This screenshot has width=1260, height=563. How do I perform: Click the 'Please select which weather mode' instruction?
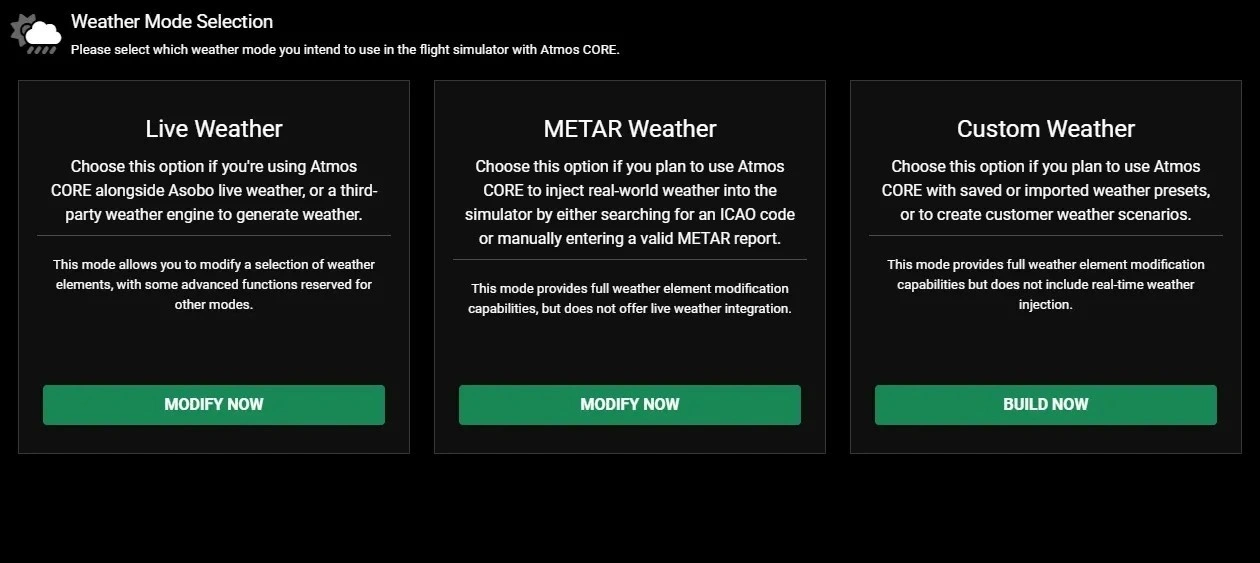[x=345, y=49]
